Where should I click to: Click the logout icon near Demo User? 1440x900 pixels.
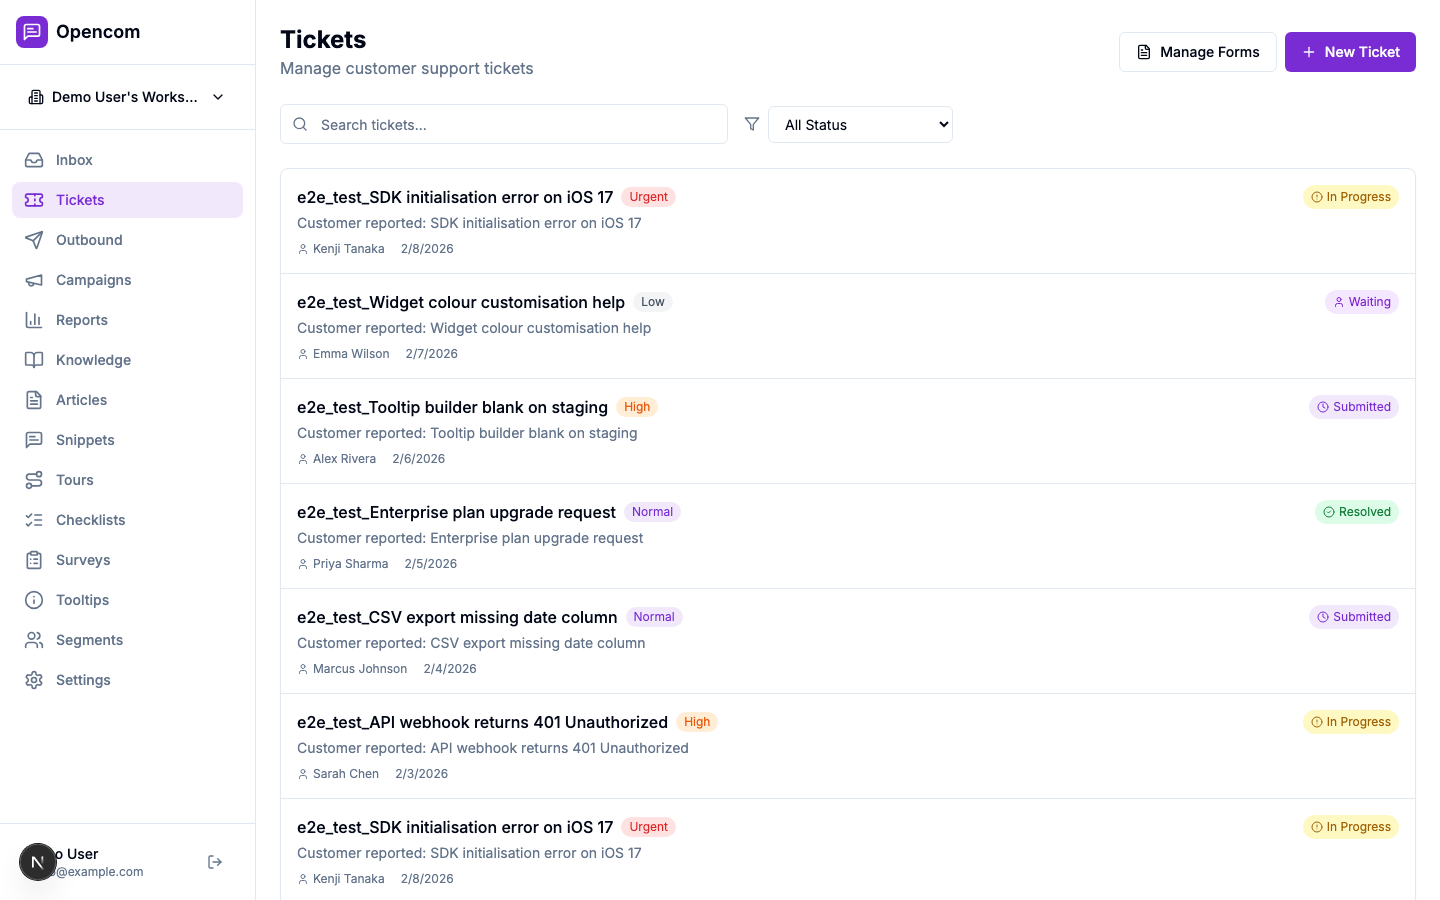coord(214,861)
